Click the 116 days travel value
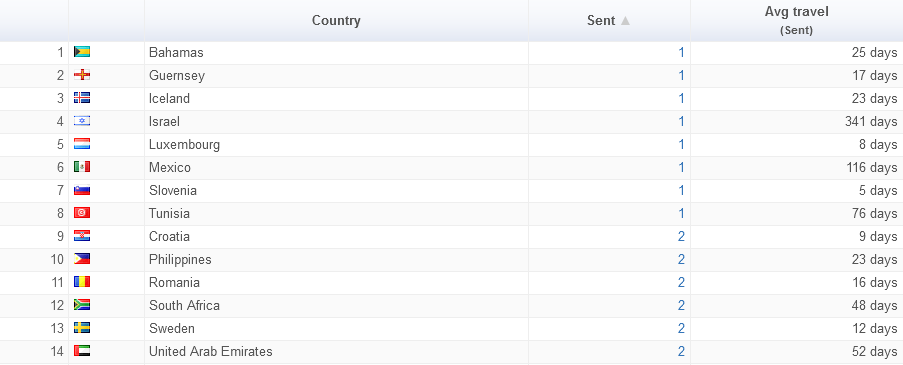Viewport: 903px width, 365px height. click(x=872, y=168)
